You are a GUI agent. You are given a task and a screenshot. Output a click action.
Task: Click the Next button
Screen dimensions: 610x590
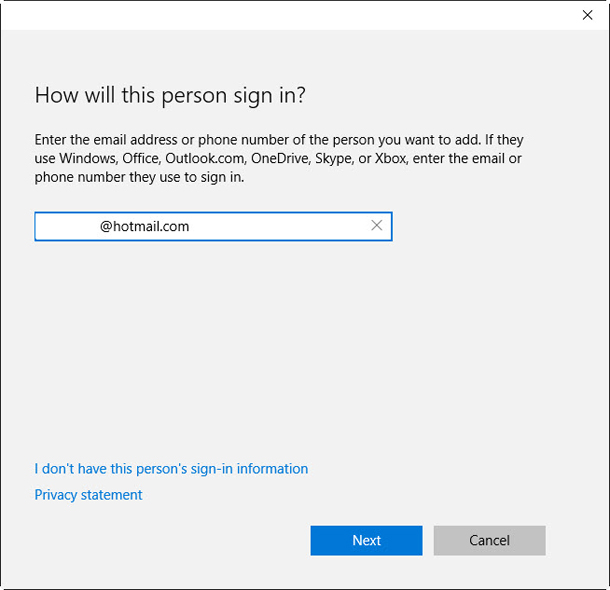366,540
